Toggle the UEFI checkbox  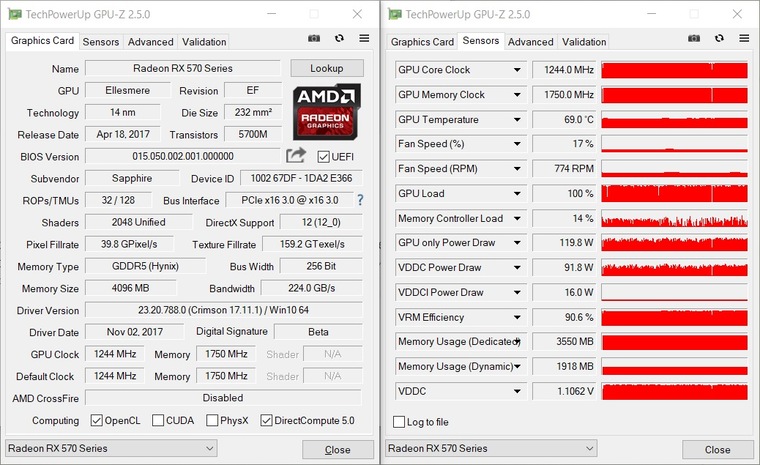point(323,157)
